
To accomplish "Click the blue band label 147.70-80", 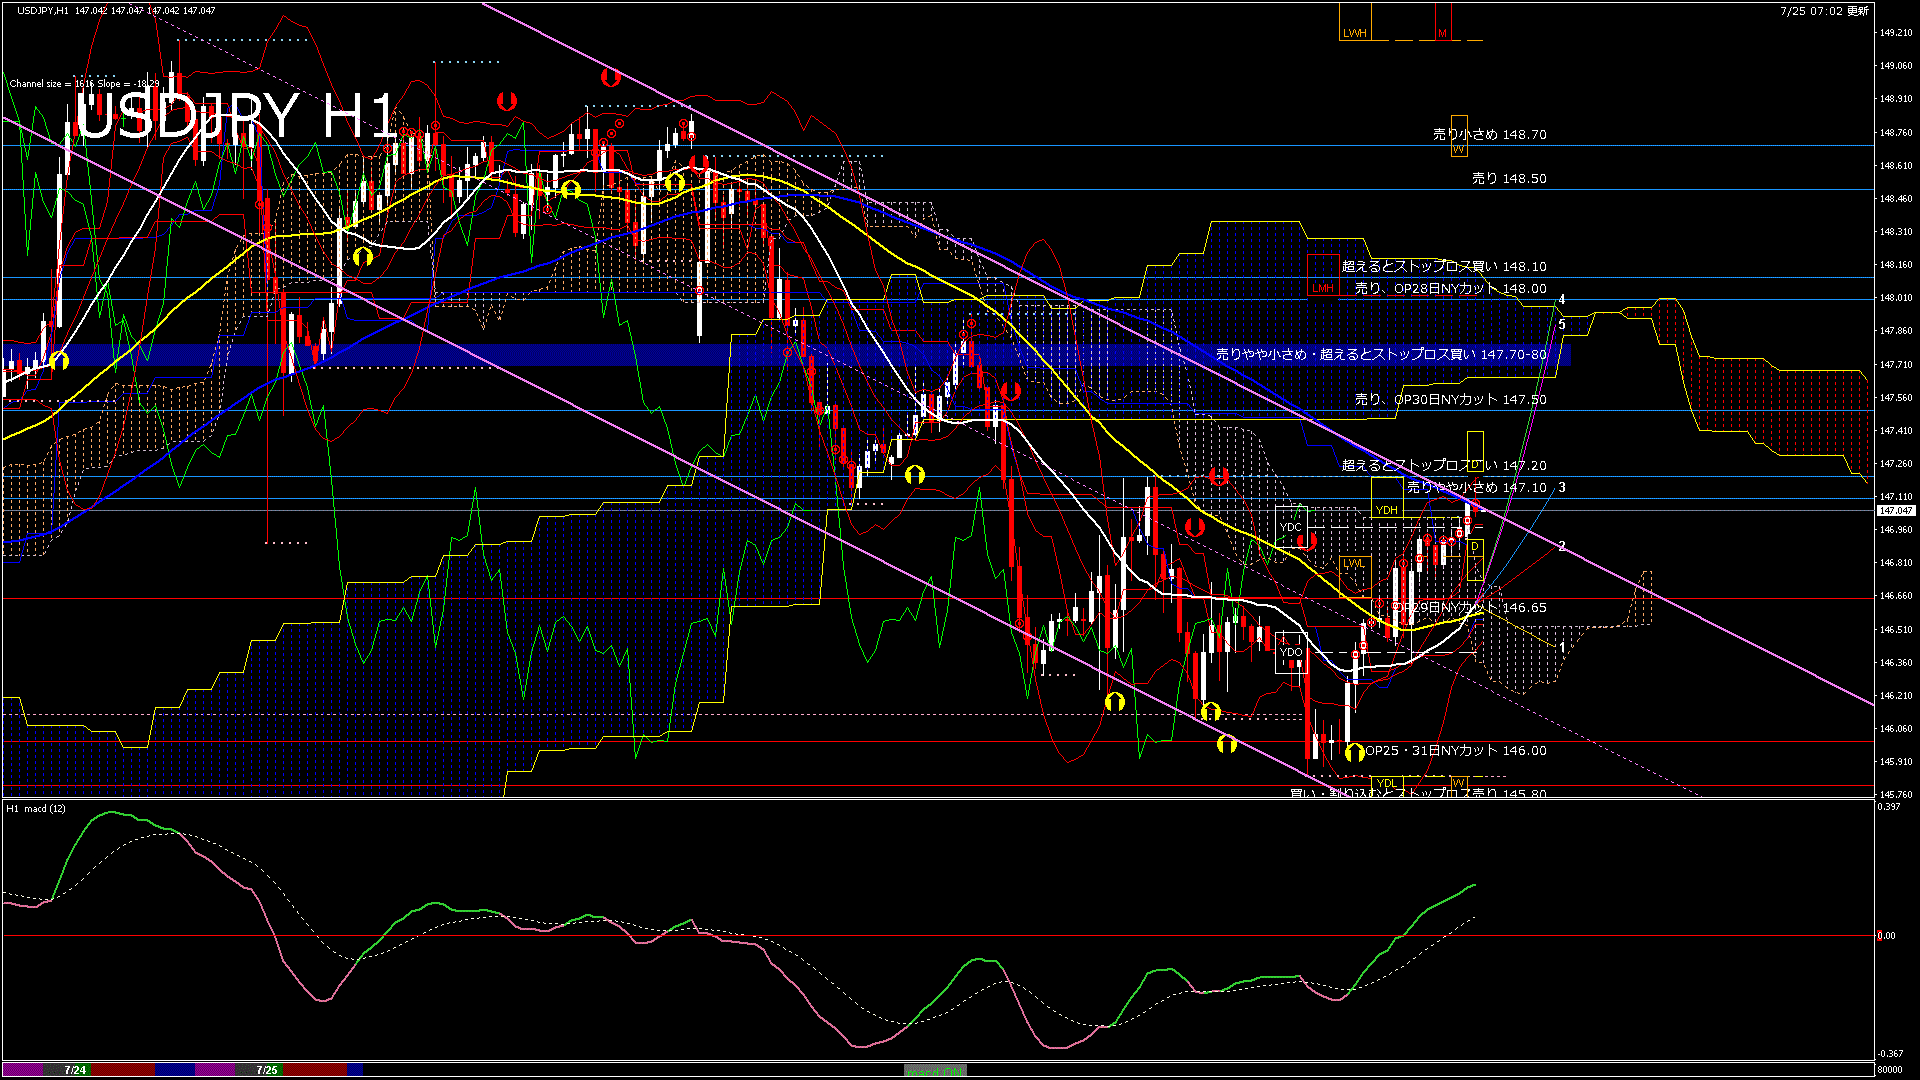I will [1381, 354].
